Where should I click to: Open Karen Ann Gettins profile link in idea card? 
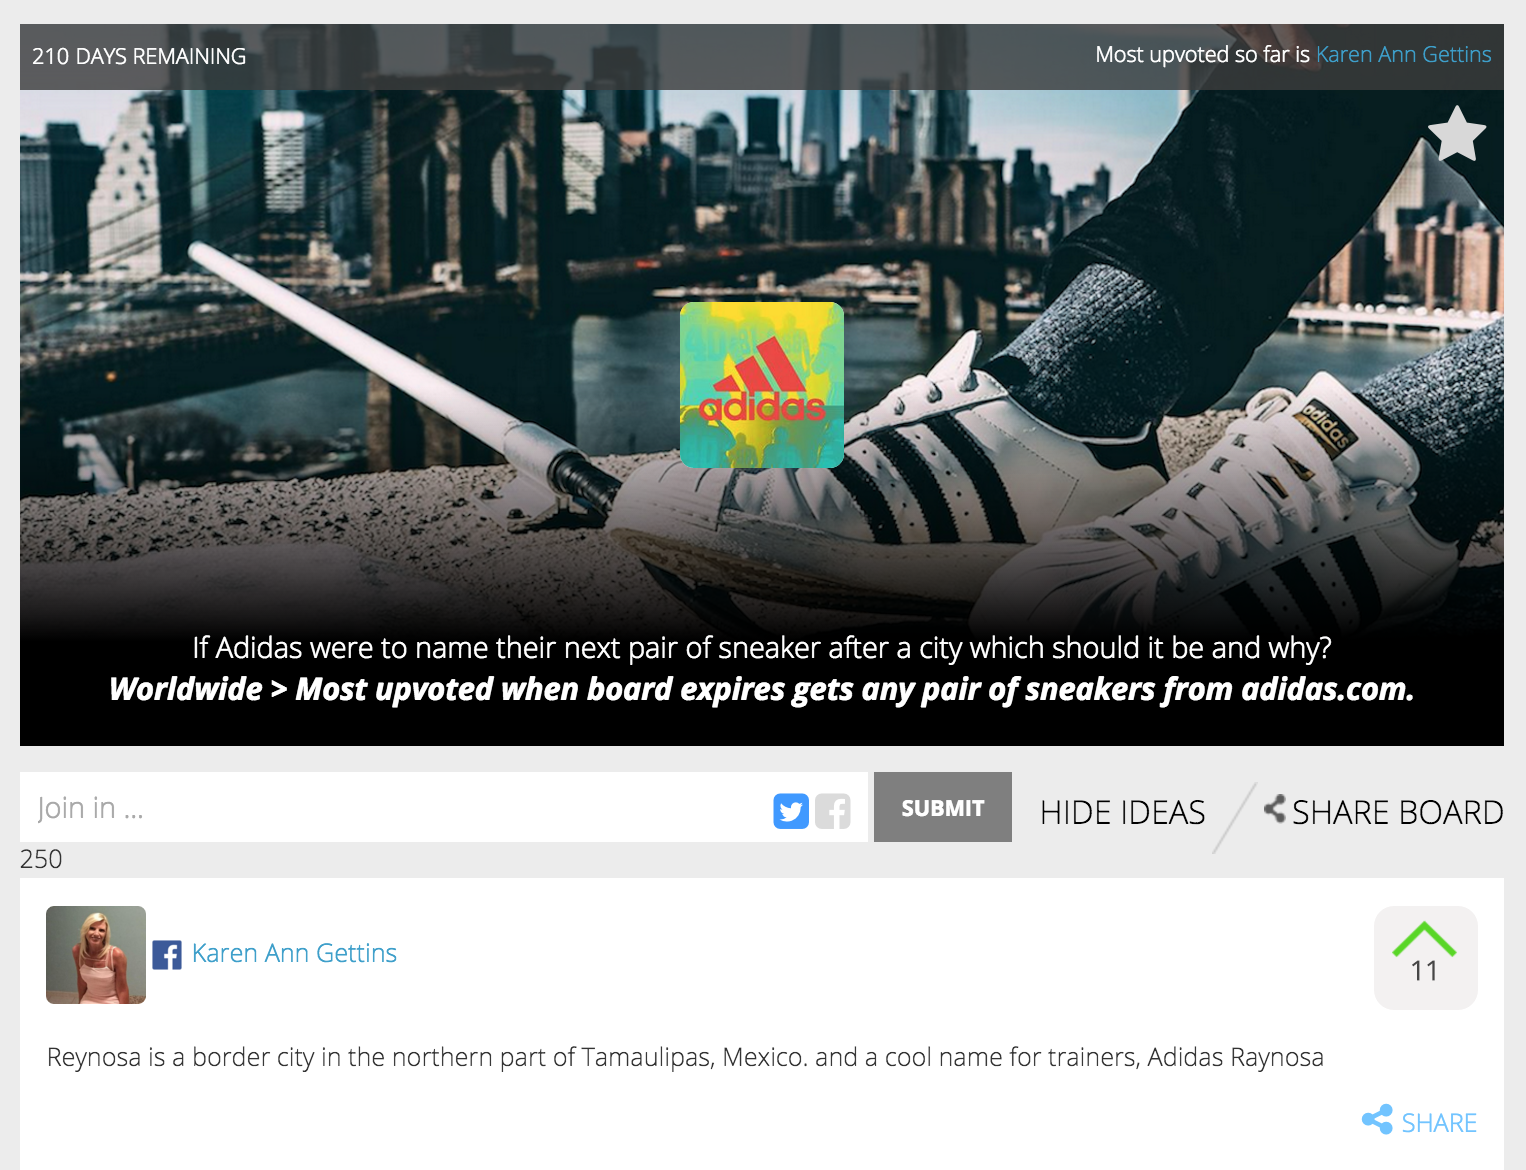click(294, 953)
